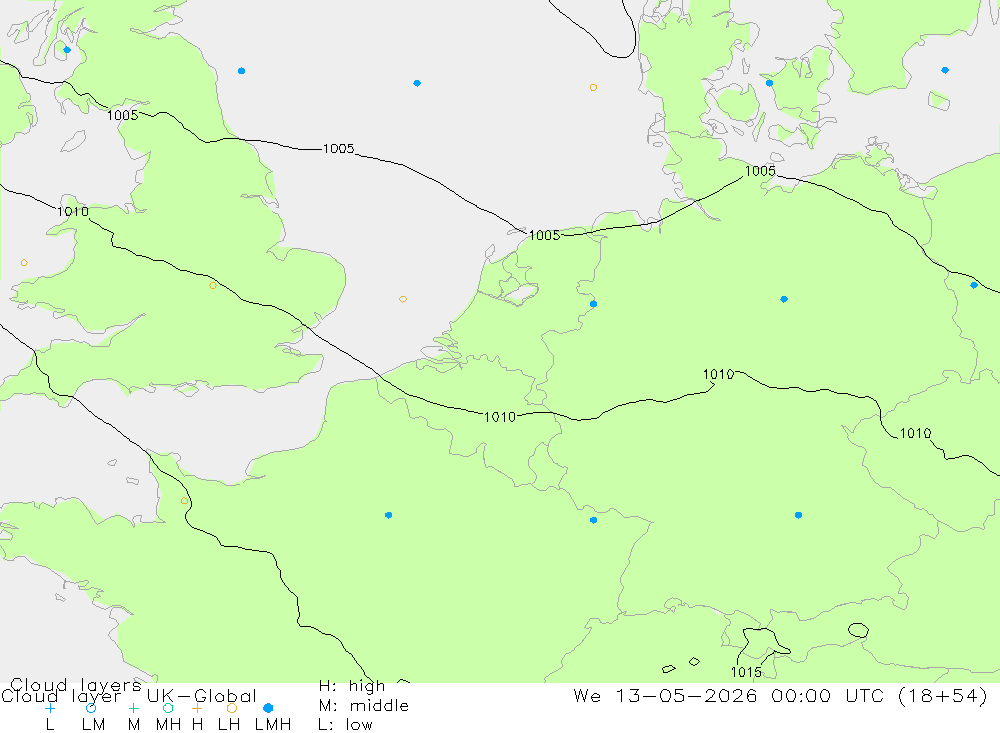Select orange circle in southern North Sea
This screenshot has width=1000, height=733.
coord(403,299)
